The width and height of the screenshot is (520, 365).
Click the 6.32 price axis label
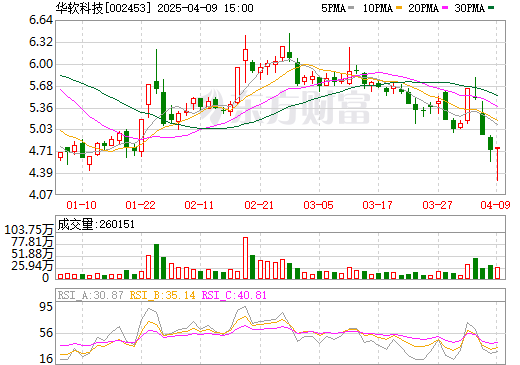41,42
